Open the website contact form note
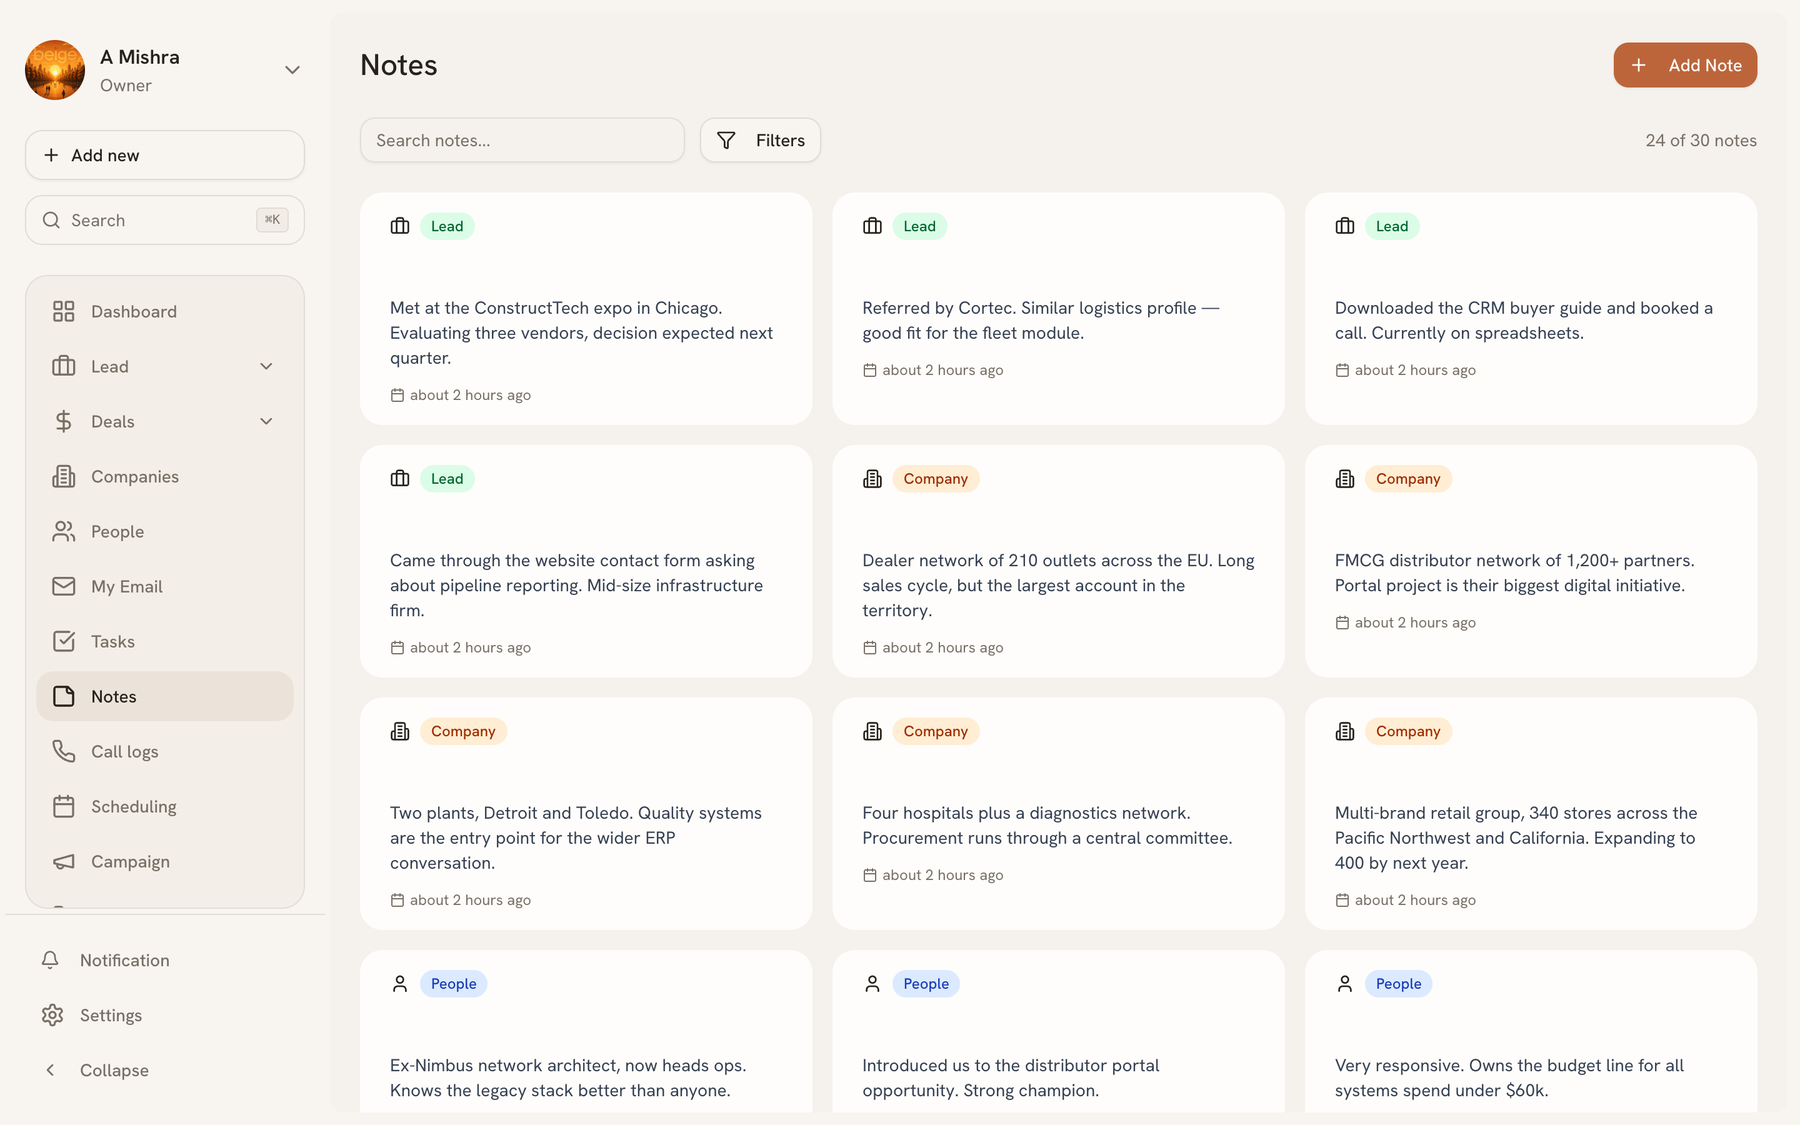 (x=586, y=561)
